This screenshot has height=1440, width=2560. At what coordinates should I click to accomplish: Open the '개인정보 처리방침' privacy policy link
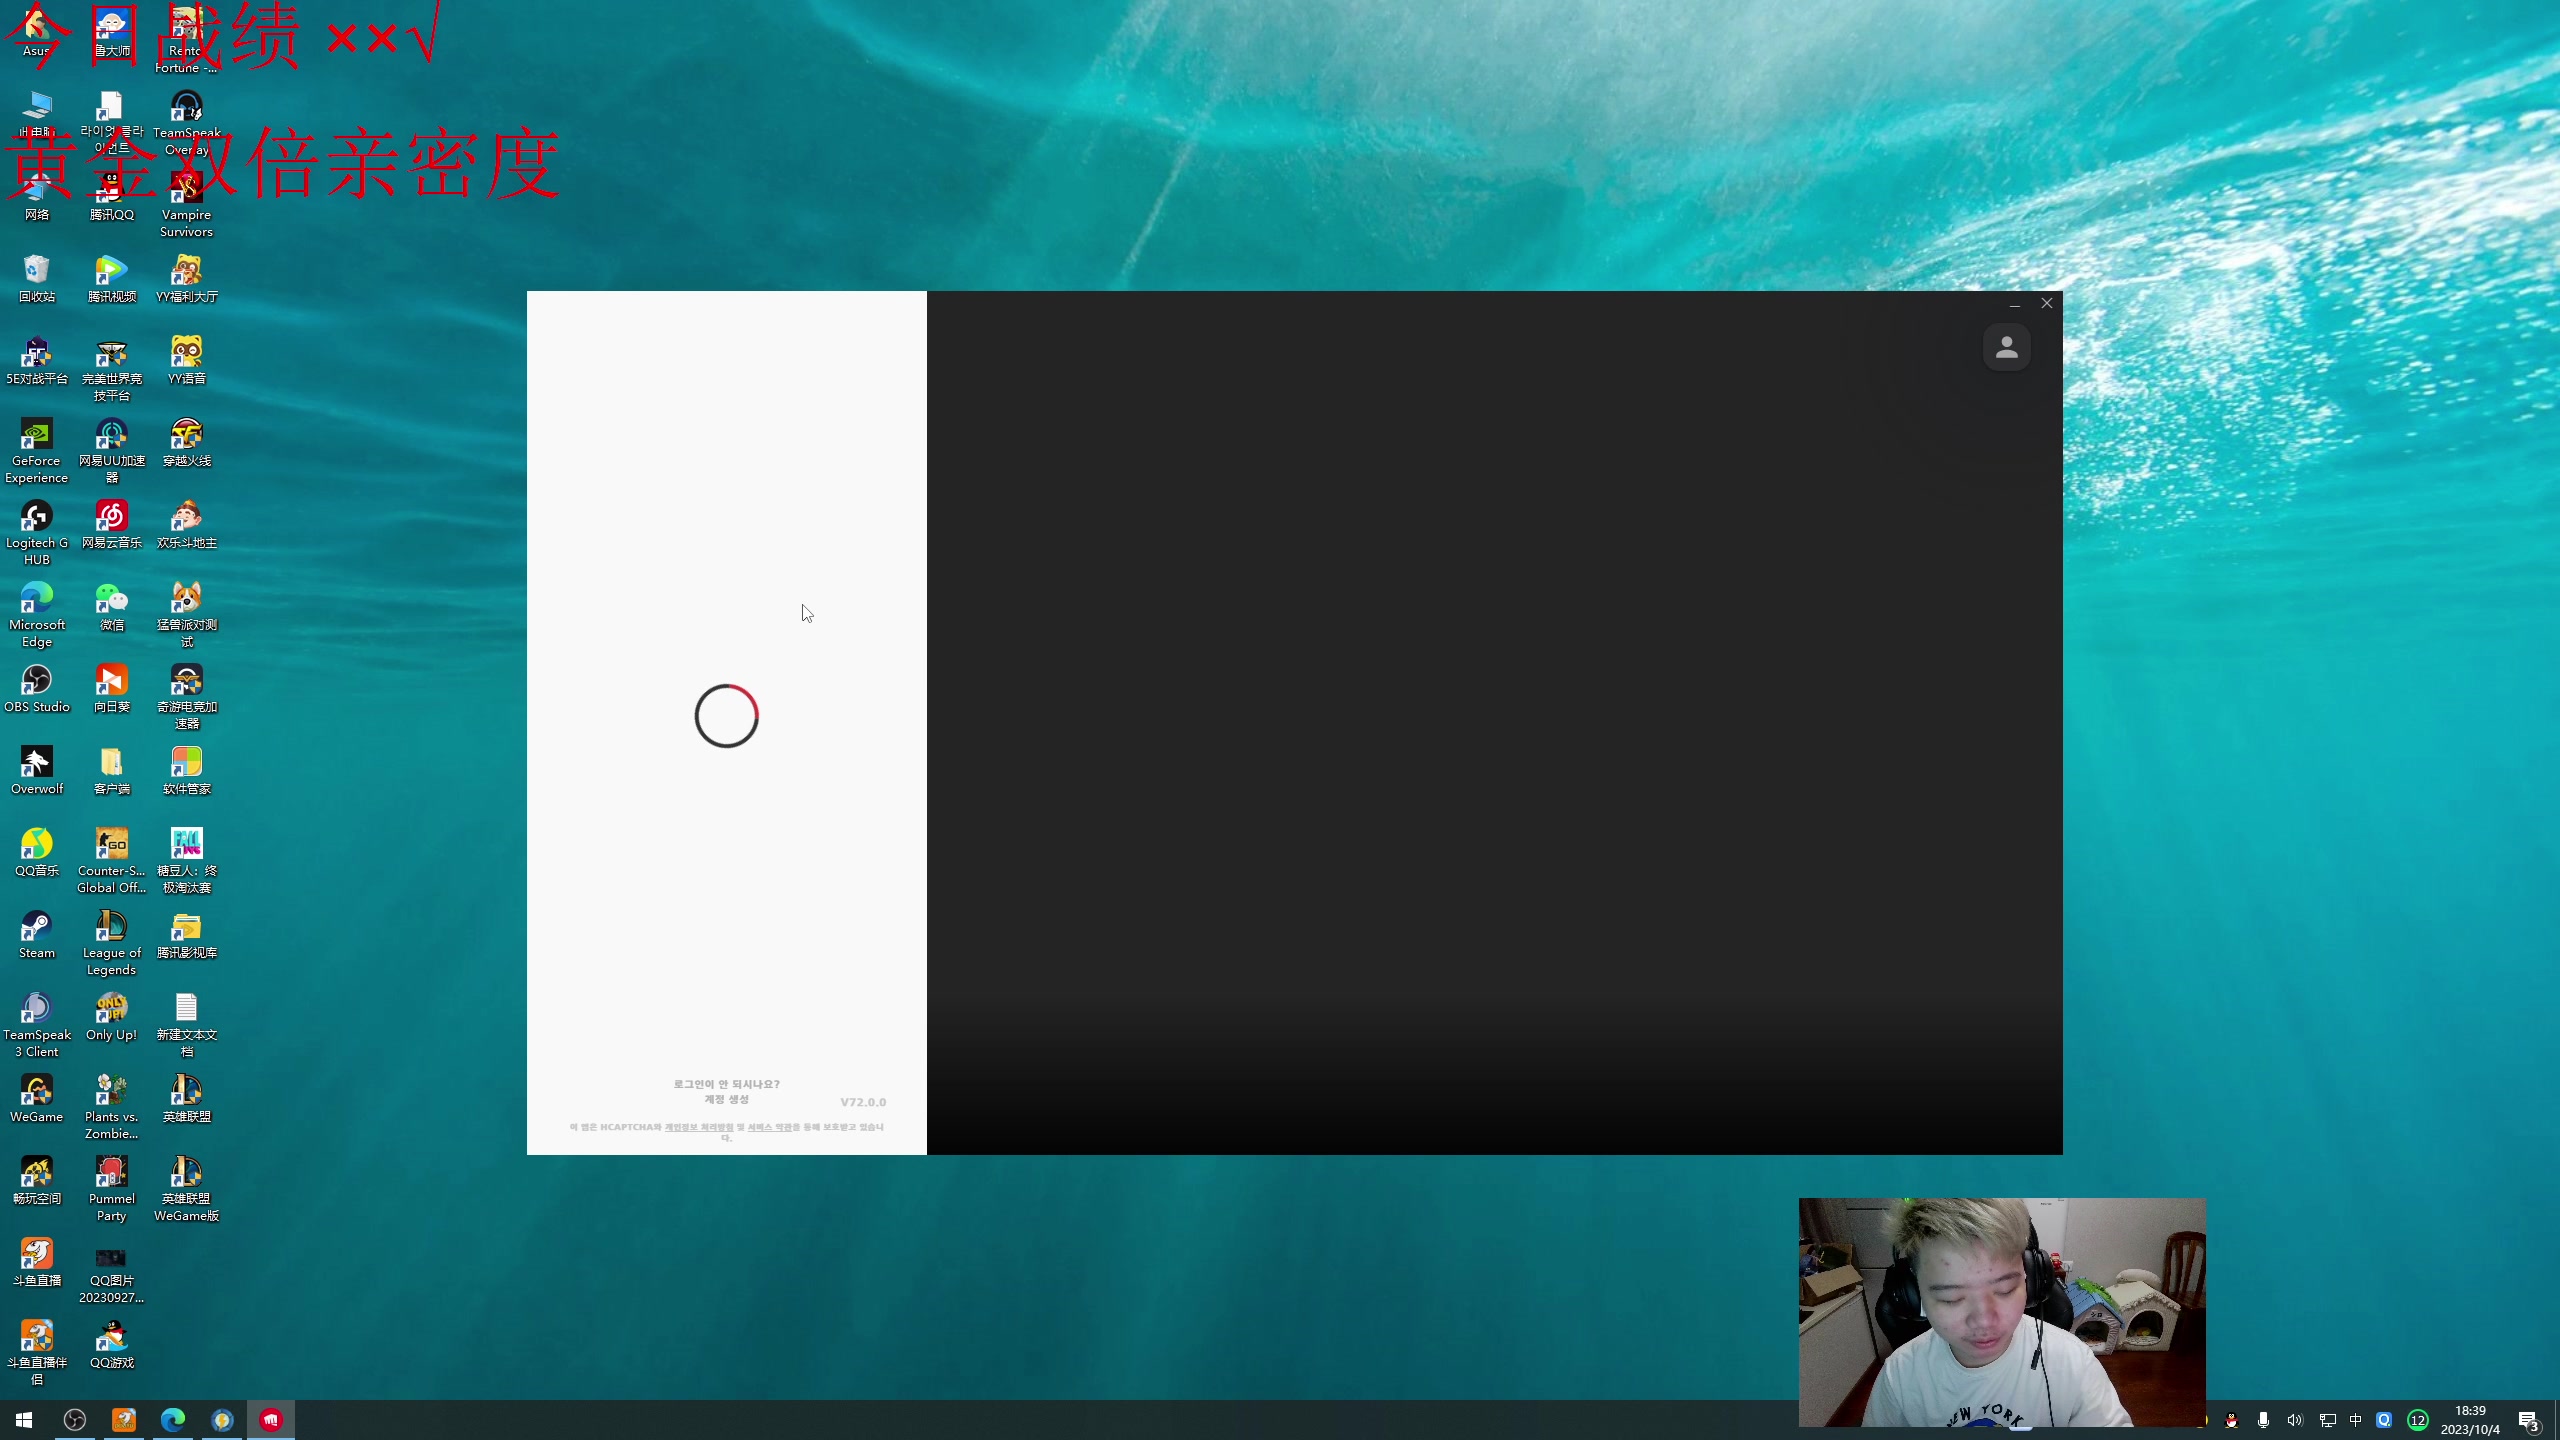click(699, 1127)
